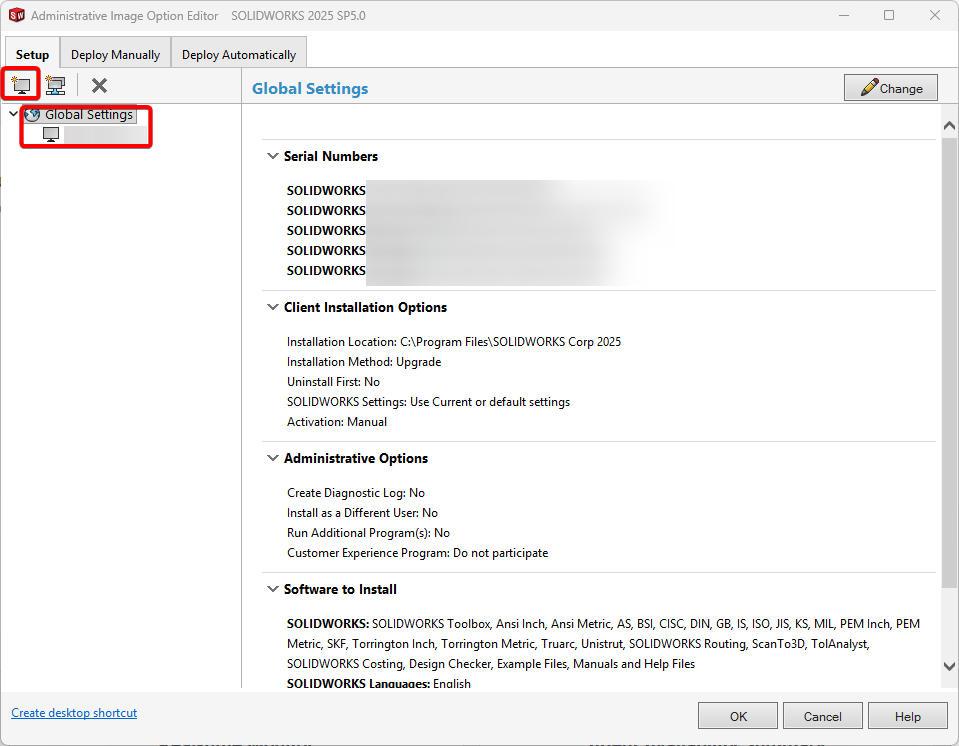This screenshot has height=746, width=959.
Task: Click 'Activation: Manual' line
Action: (x=336, y=422)
